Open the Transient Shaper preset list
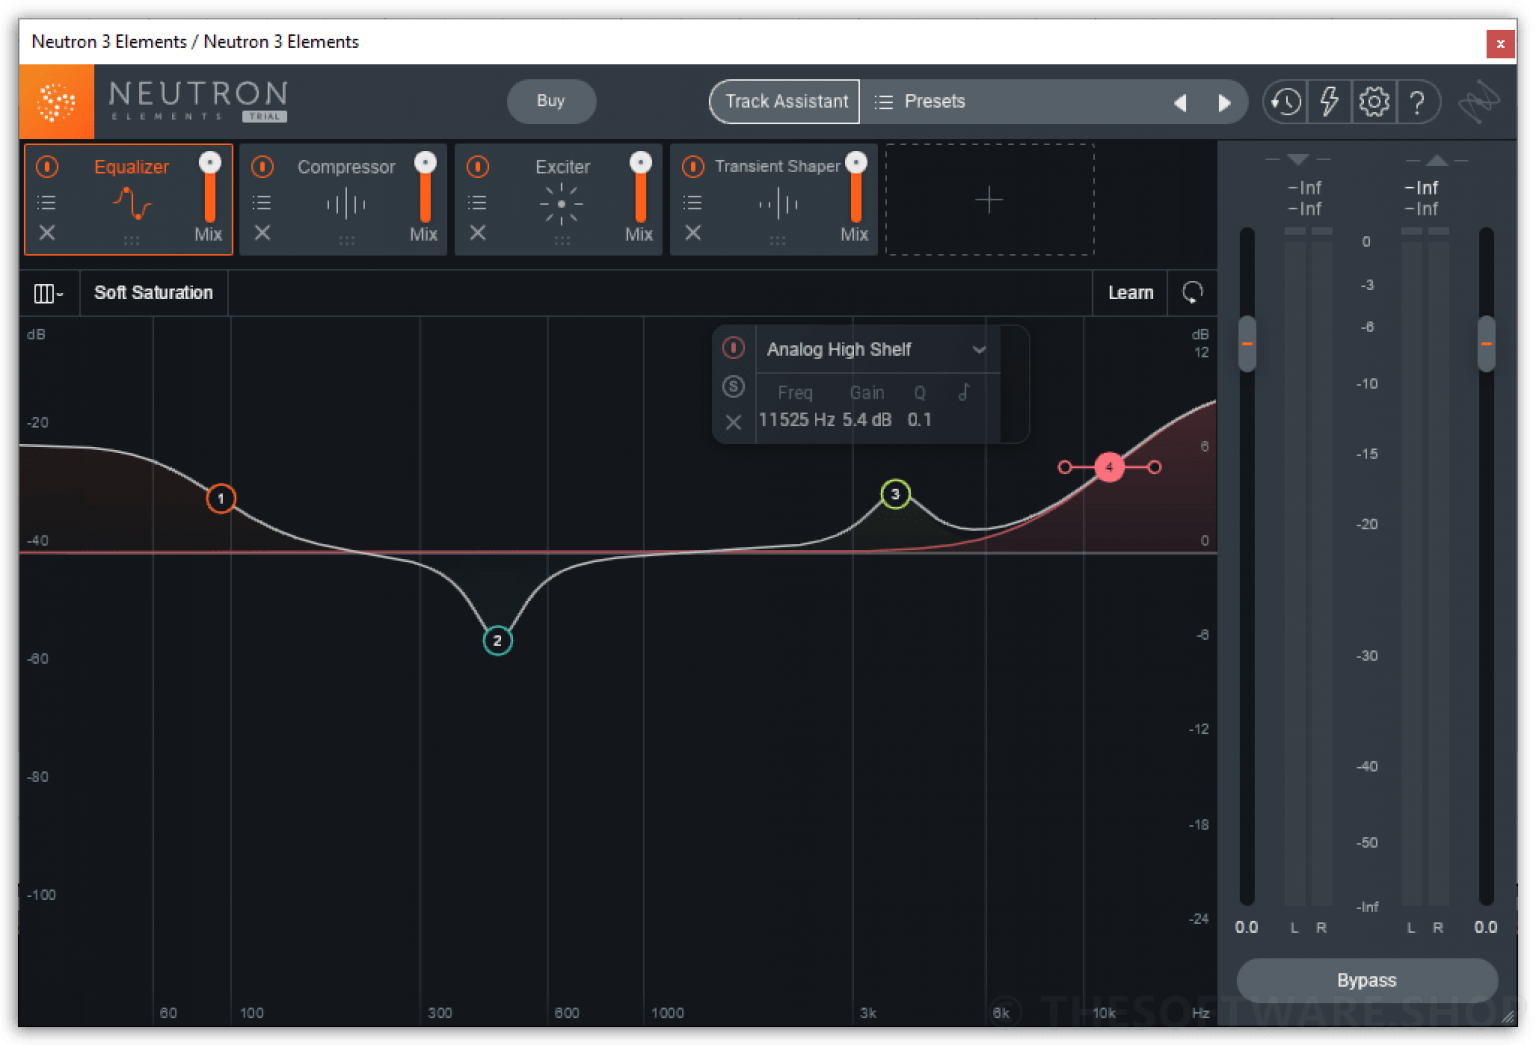 coord(692,203)
